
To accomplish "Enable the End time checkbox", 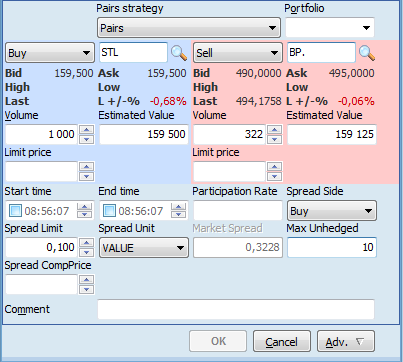I will tap(109, 211).
